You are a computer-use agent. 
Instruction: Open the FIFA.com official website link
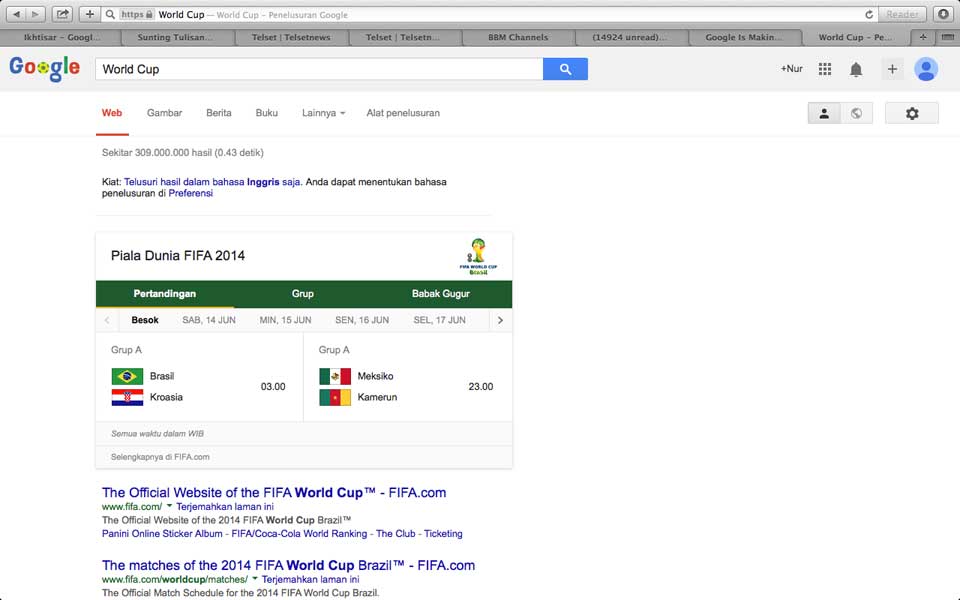[272, 492]
